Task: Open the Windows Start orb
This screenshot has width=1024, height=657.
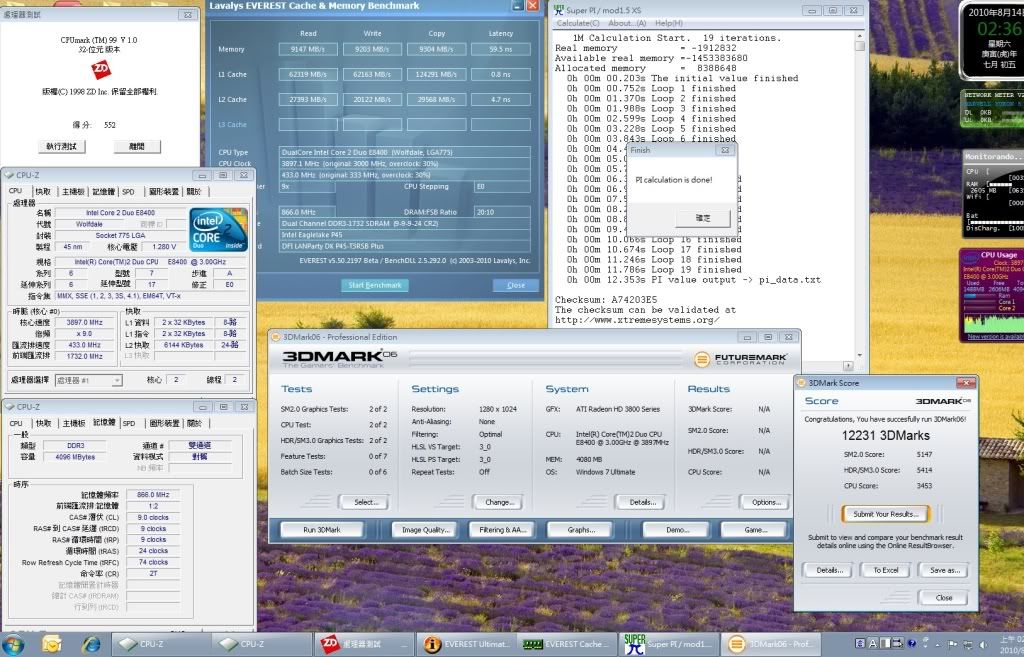Action: point(13,645)
